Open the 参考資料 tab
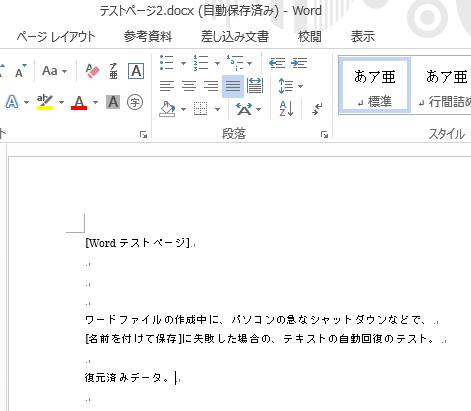 pyautogui.click(x=148, y=36)
